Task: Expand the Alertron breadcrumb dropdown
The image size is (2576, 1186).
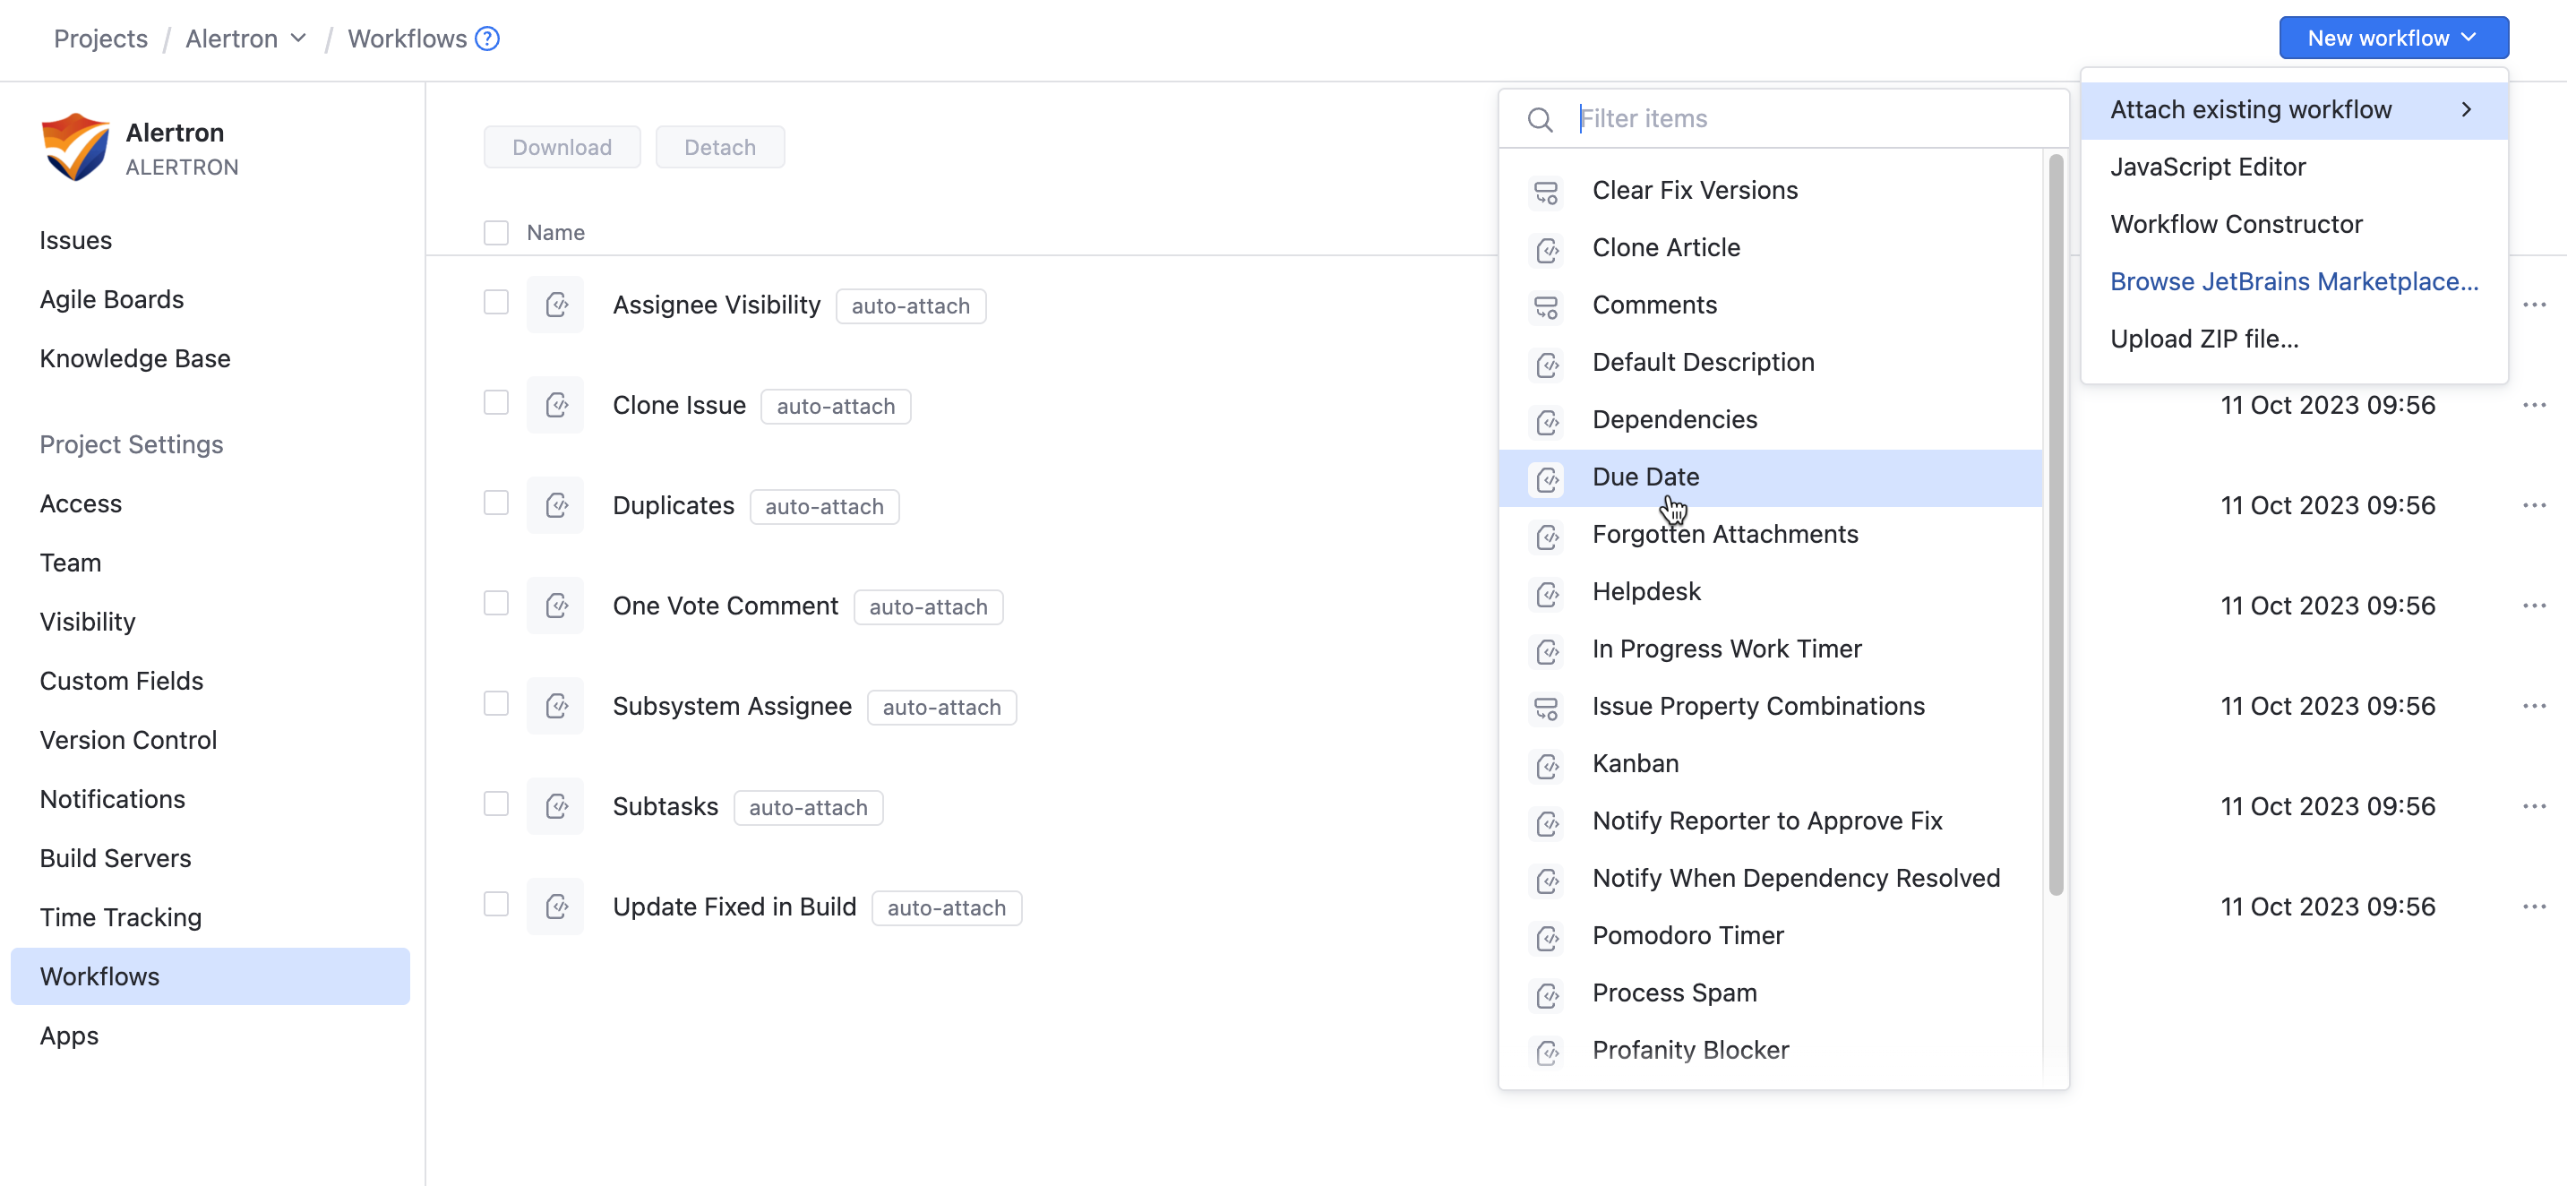Action: (298, 38)
